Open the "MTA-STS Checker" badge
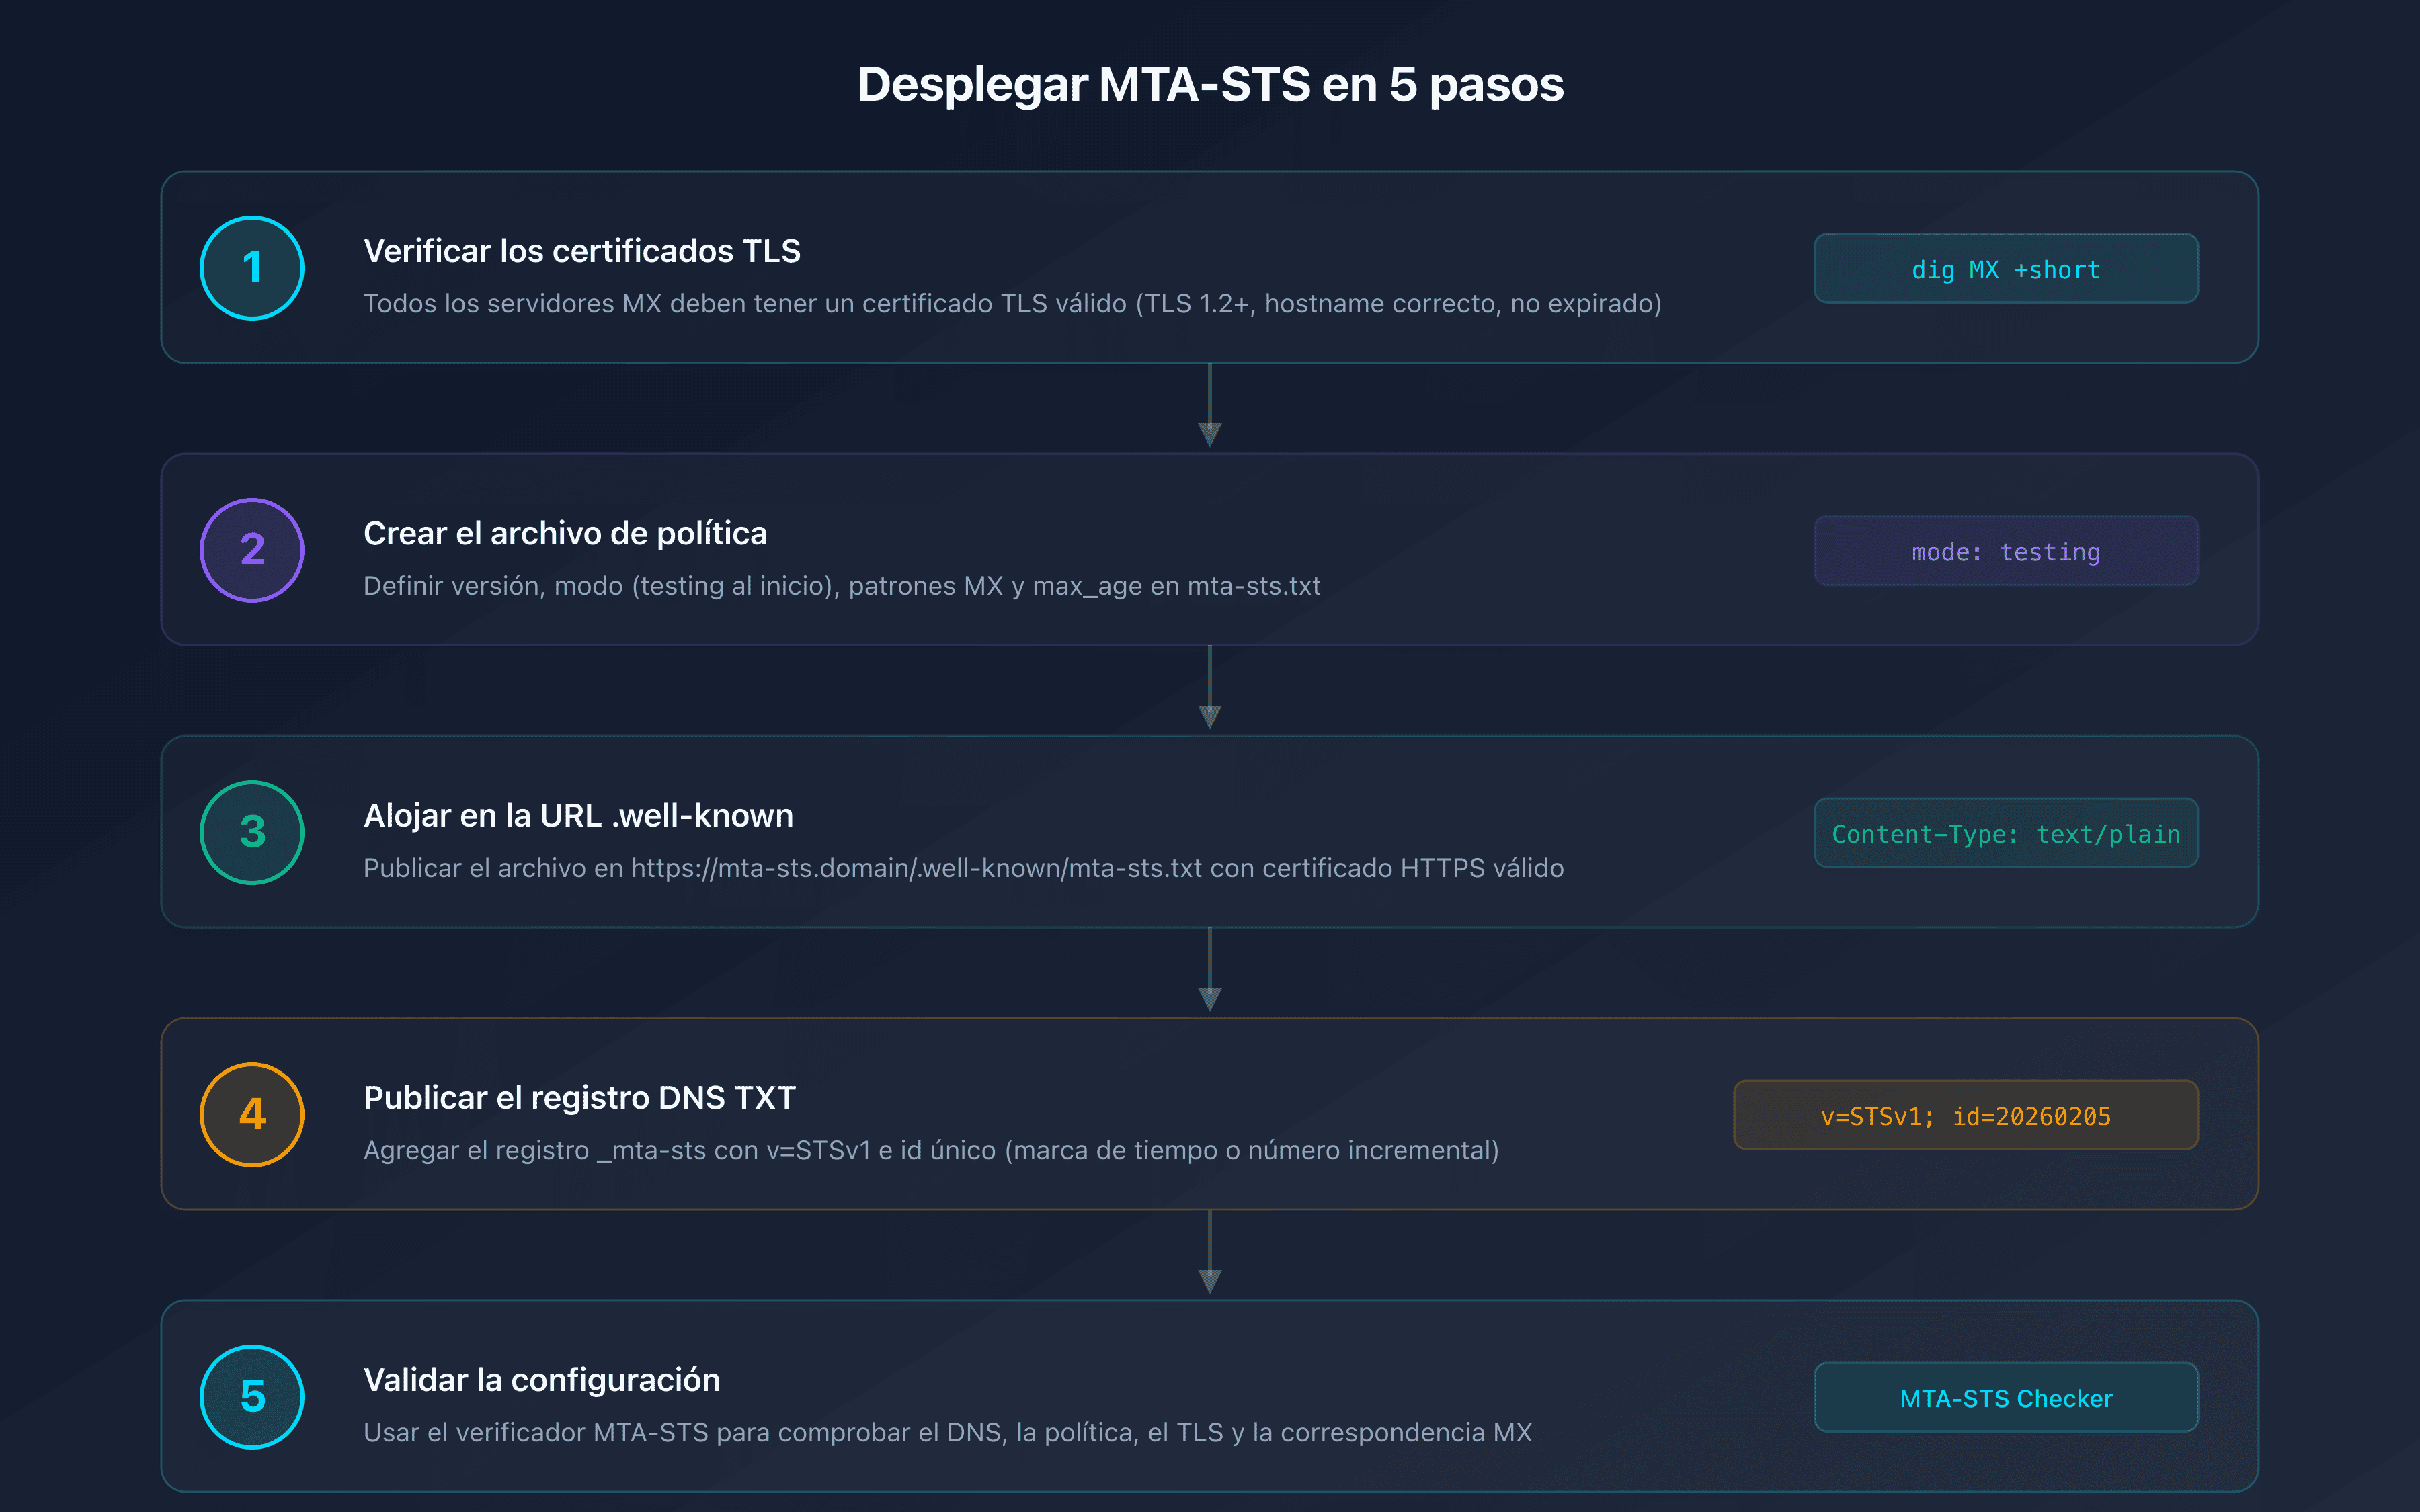This screenshot has width=2420, height=1512. tap(2006, 1396)
